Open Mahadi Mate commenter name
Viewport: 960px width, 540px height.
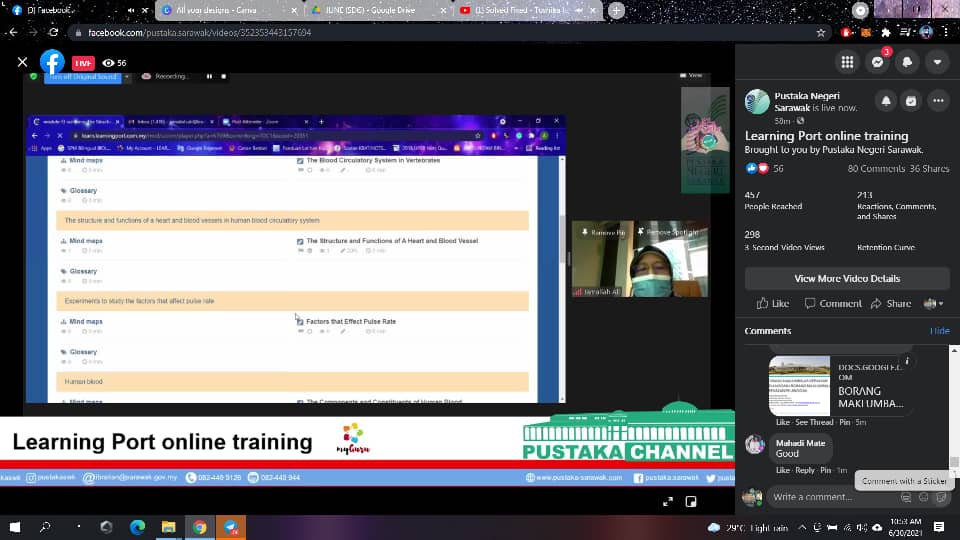click(x=800, y=443)
